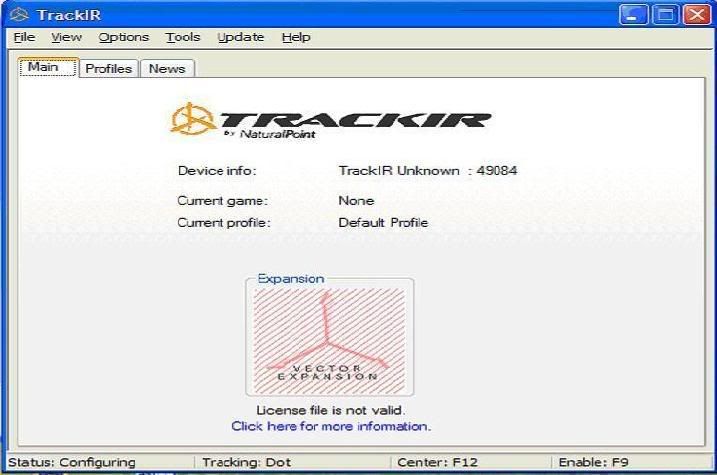Close the TrackIR window
Viewport: 717px width, 475px height.
[x=697, y=15]
